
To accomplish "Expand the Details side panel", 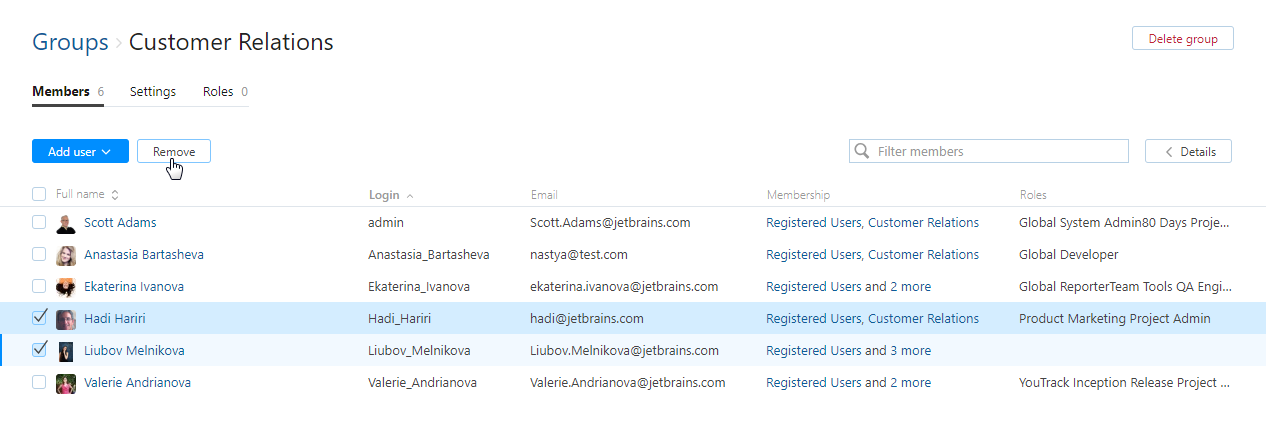I will (1188, 152).
